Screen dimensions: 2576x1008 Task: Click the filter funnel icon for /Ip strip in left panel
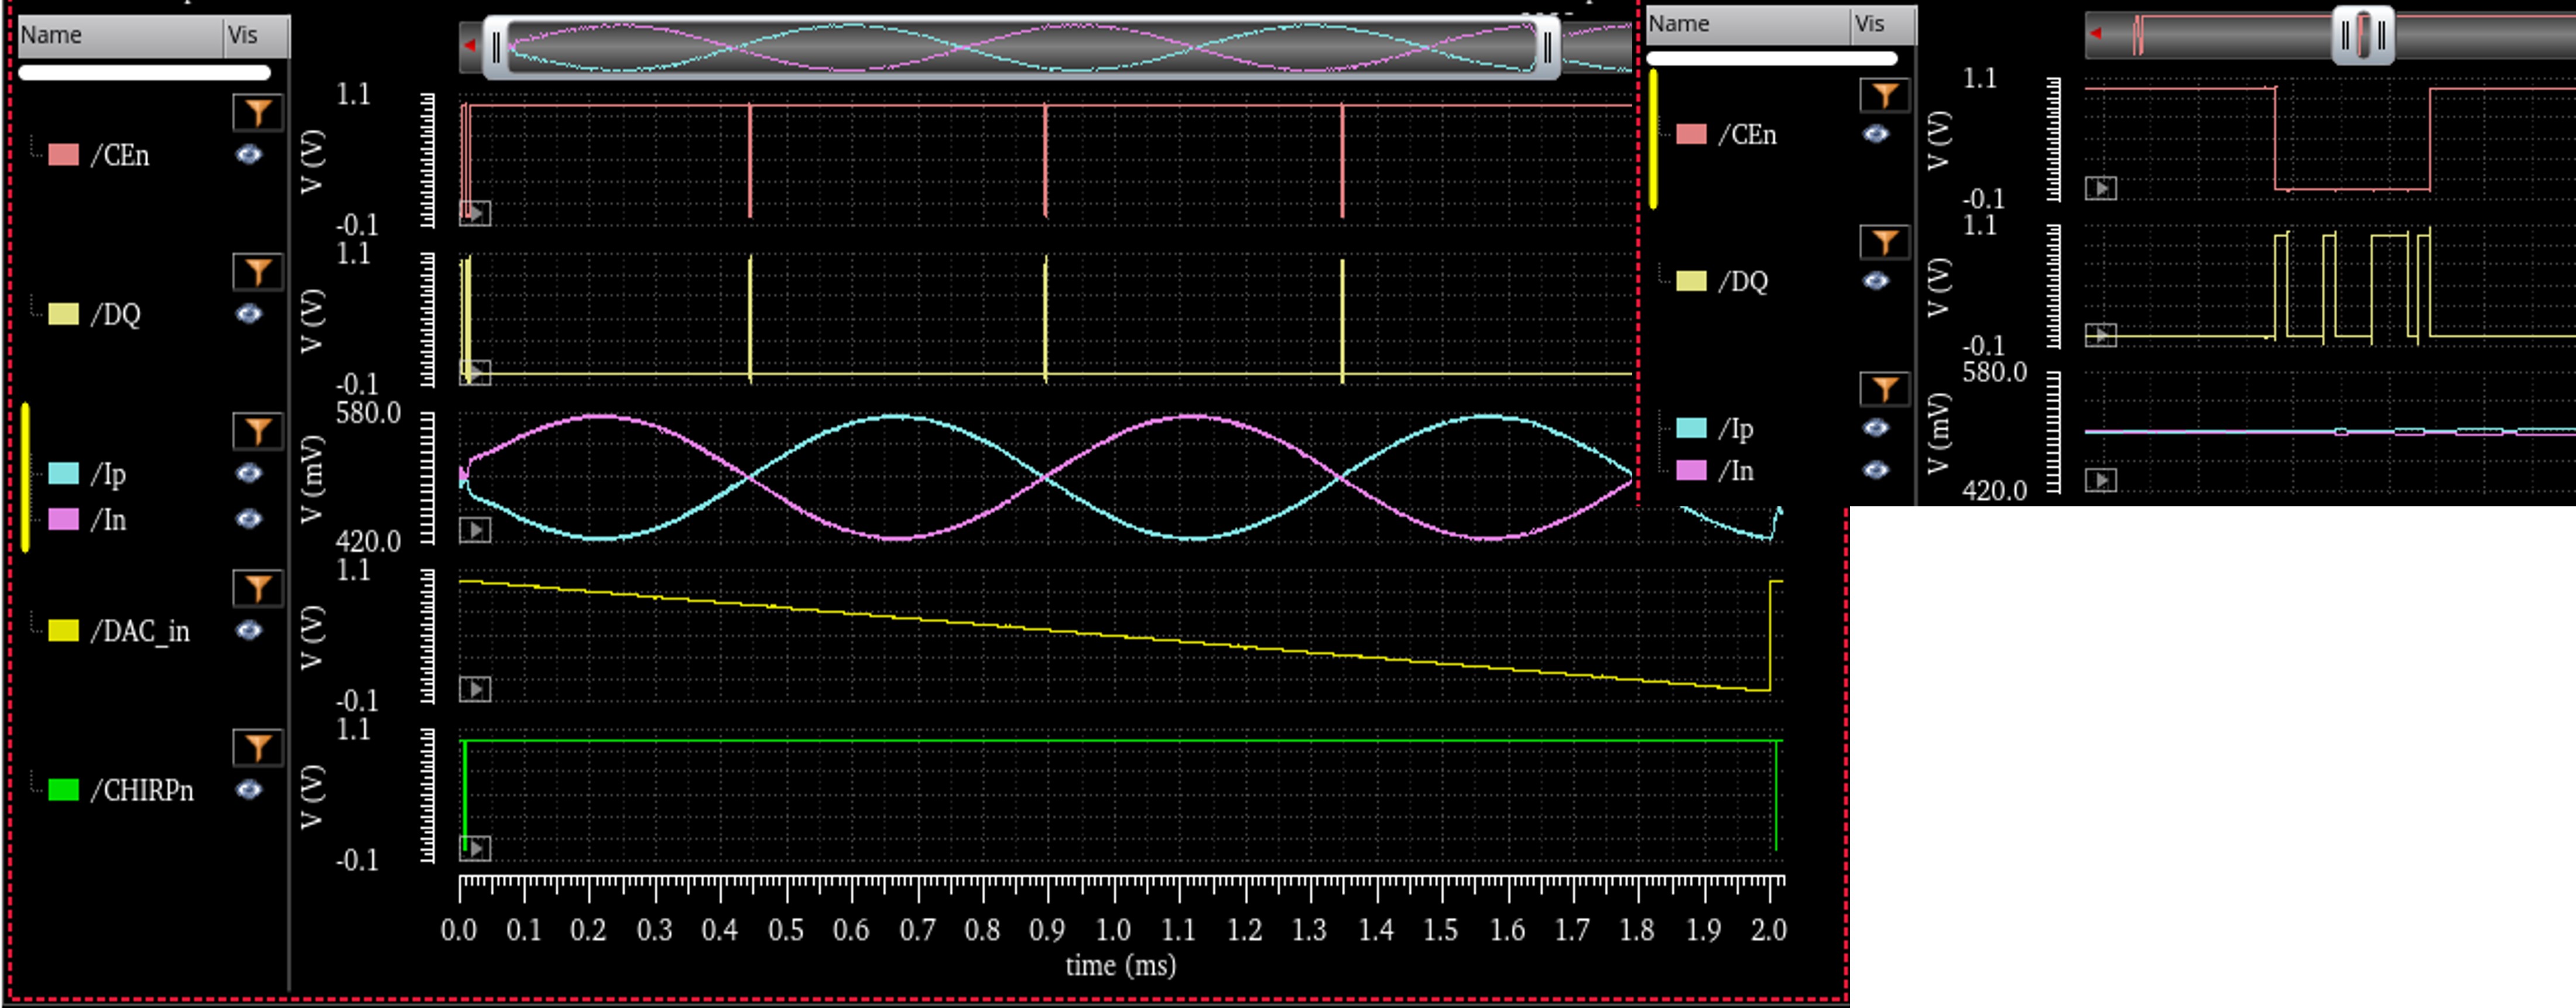258,431
